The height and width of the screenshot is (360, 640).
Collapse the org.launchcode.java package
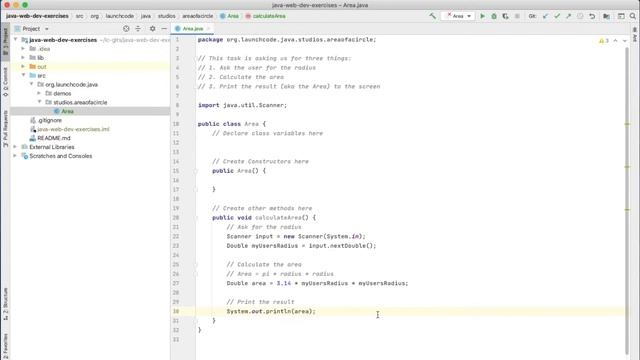pyautogui.click(x=31, y=84)
